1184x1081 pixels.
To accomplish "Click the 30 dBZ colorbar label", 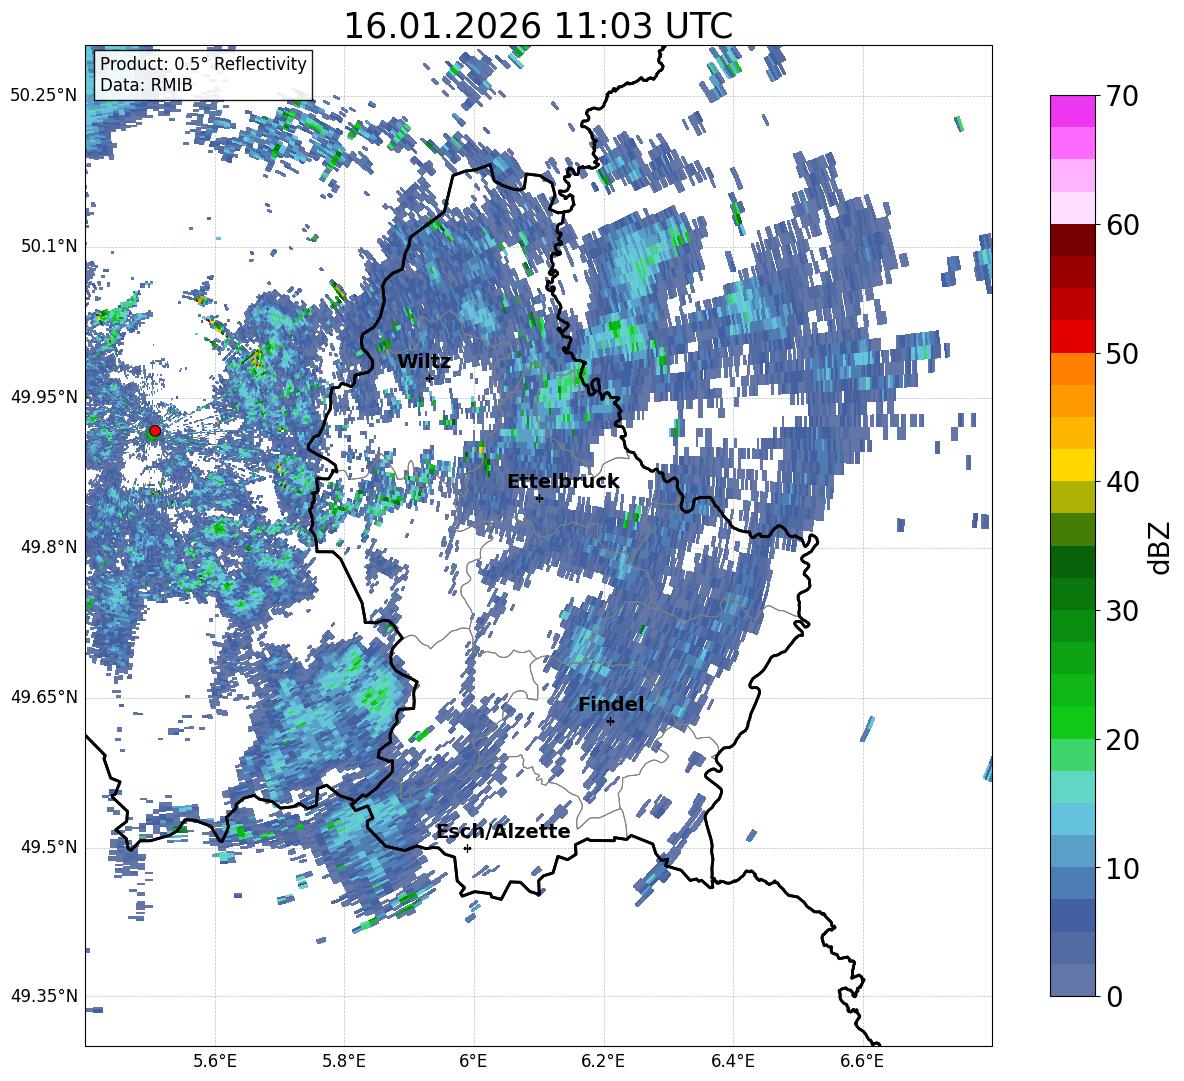I will 1123,610.
